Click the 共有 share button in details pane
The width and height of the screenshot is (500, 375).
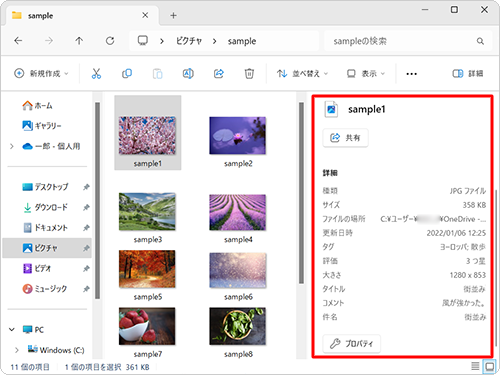point(345,137)
